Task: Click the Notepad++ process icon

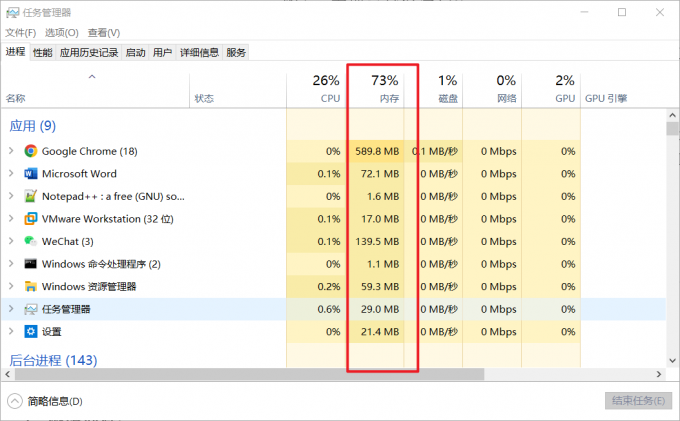Action: click(x=31, y=196)
